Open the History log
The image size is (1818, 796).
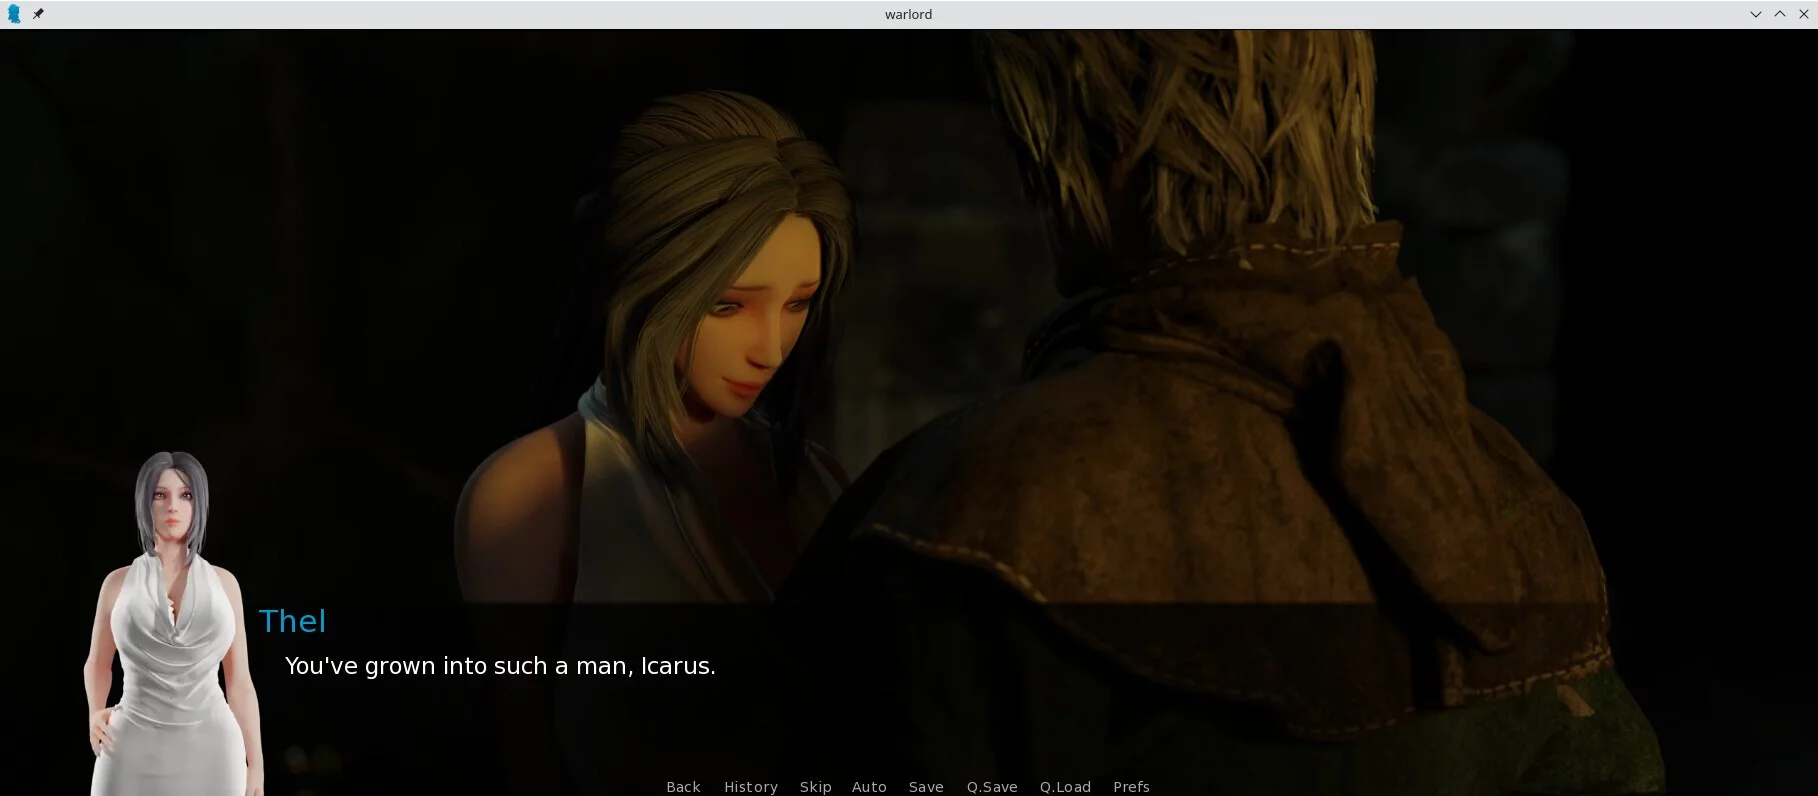tap(751, 787)
